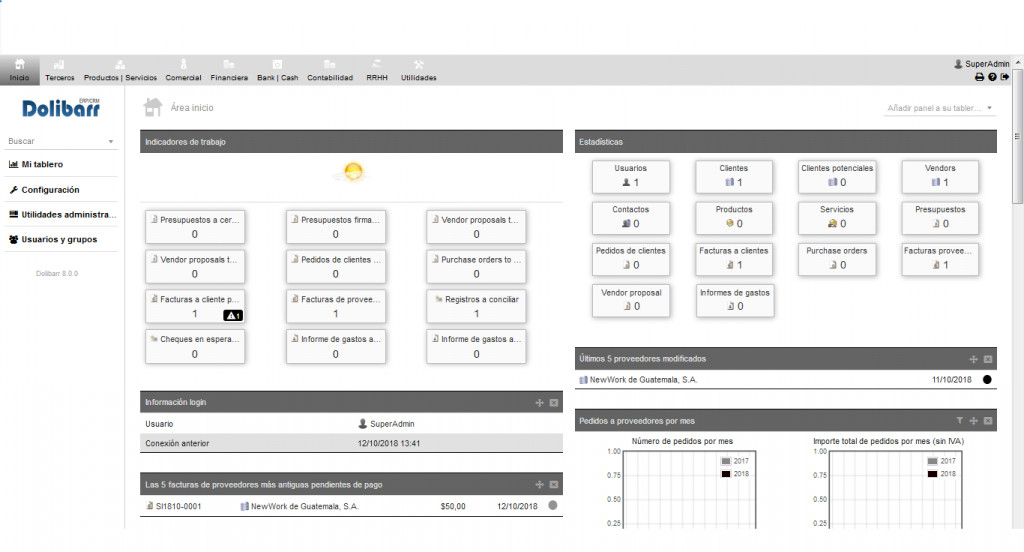
Task: Click the help question mark icon
Action: click(x=992, y=77)
